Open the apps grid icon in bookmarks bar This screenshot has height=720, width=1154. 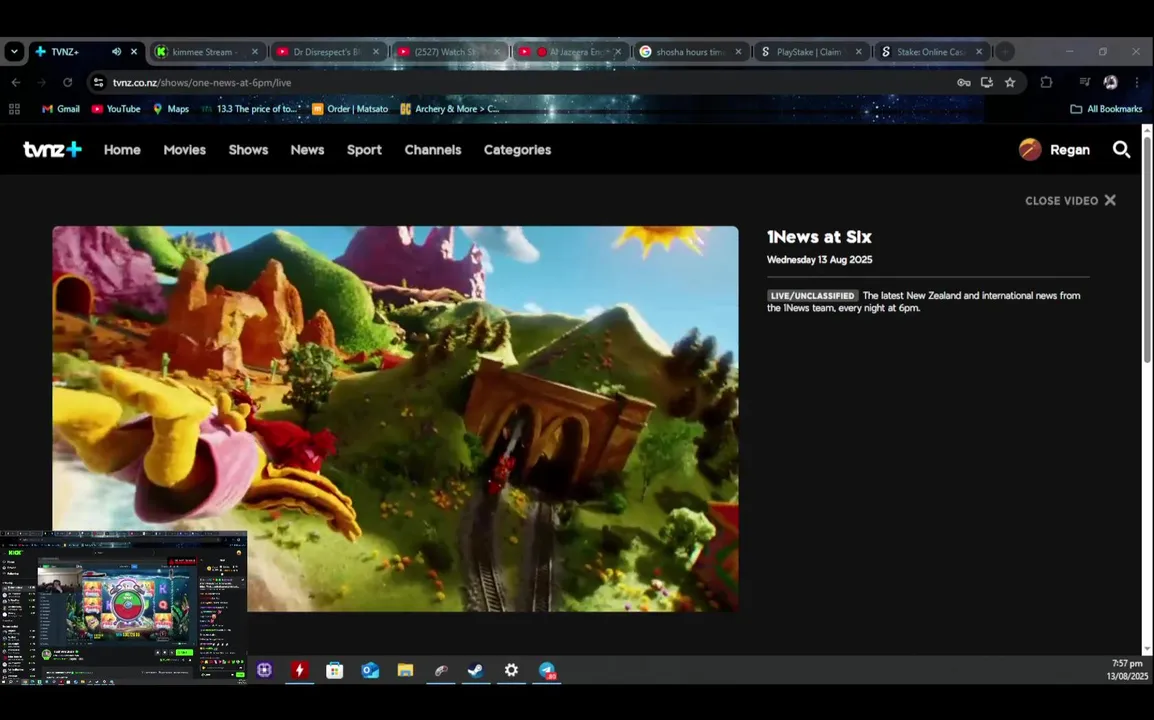14,109
